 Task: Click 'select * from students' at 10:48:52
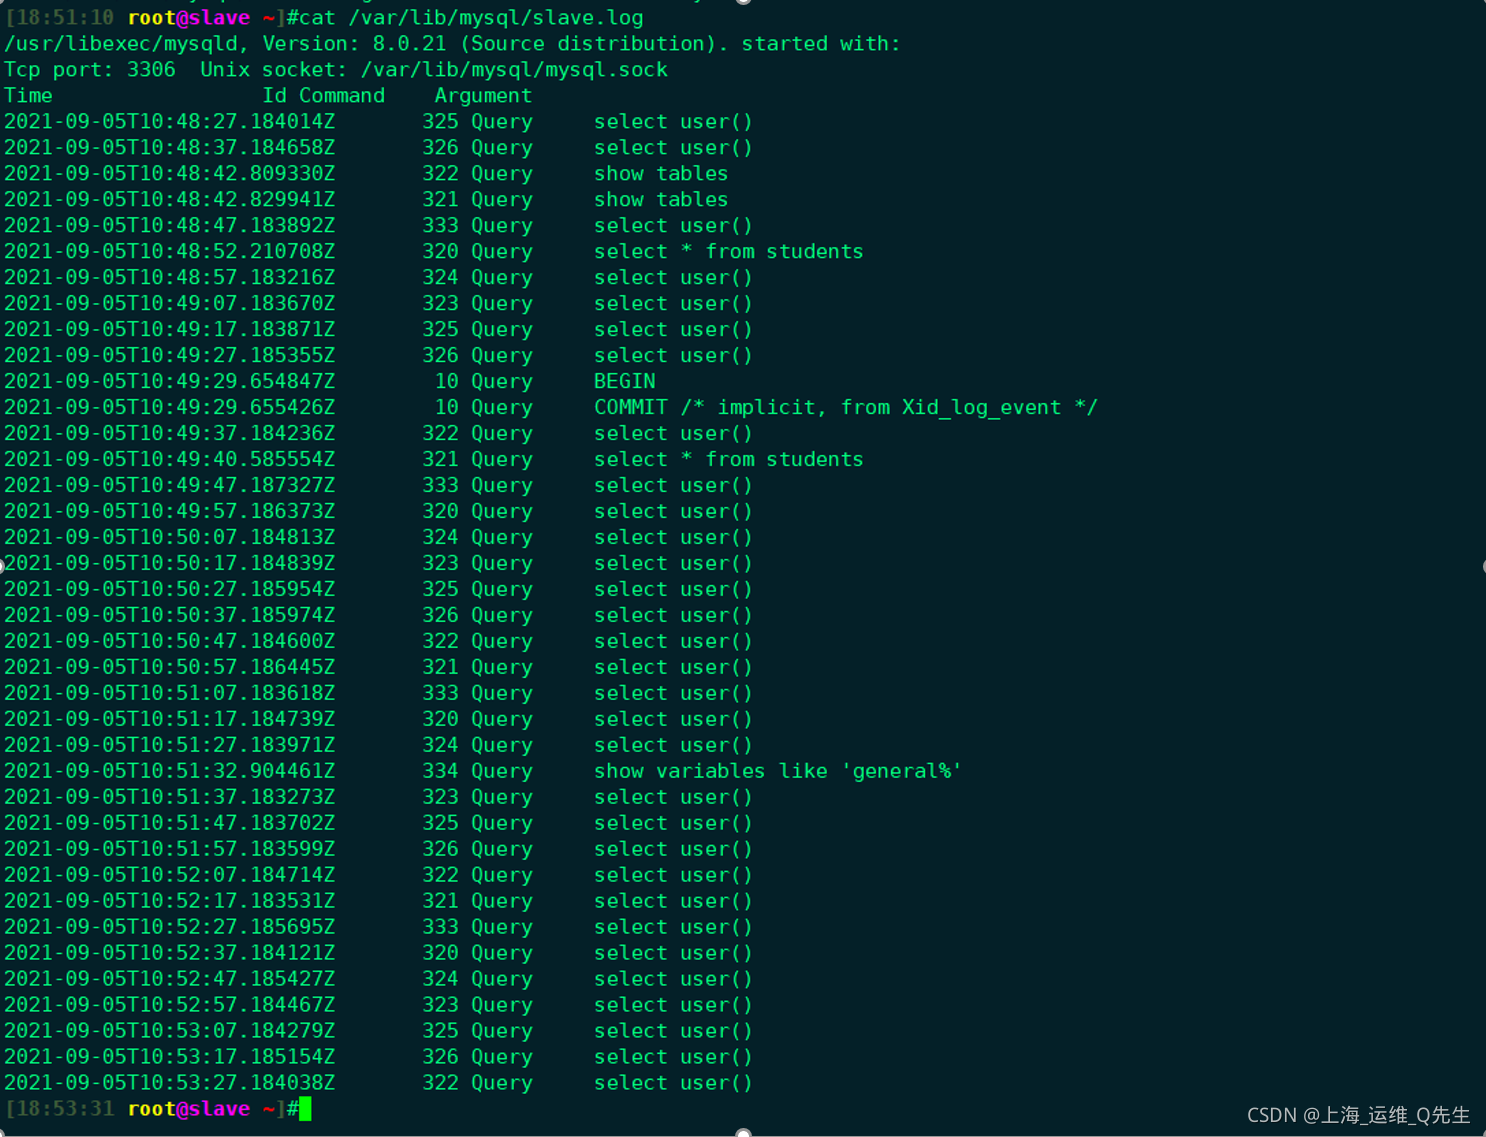[x=729, y=252]
